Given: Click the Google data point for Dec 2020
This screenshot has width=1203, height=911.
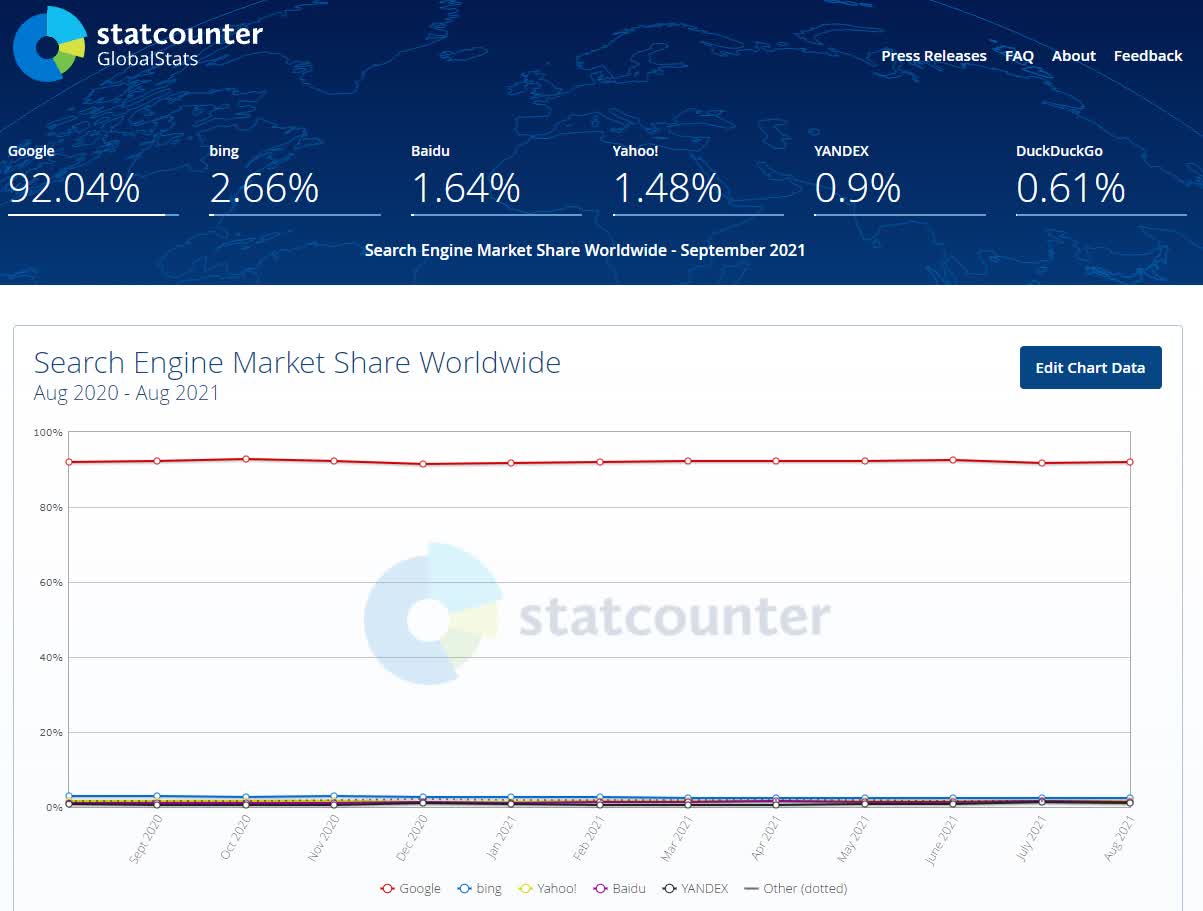Looking at the screenshot, I should point(423,464).
